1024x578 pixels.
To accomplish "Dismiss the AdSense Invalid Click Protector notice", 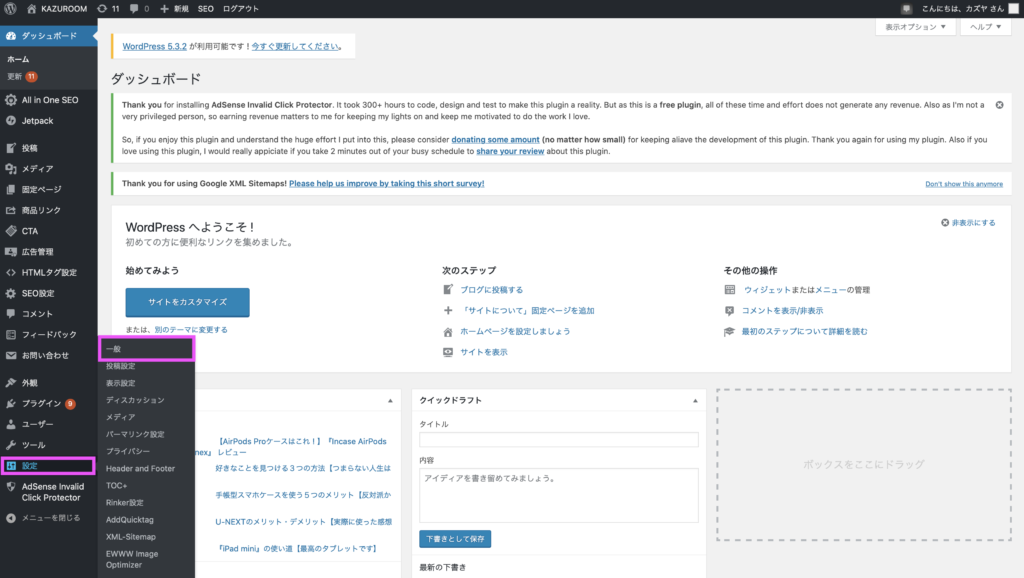I will pyautogui.click(x=999, y=105).
